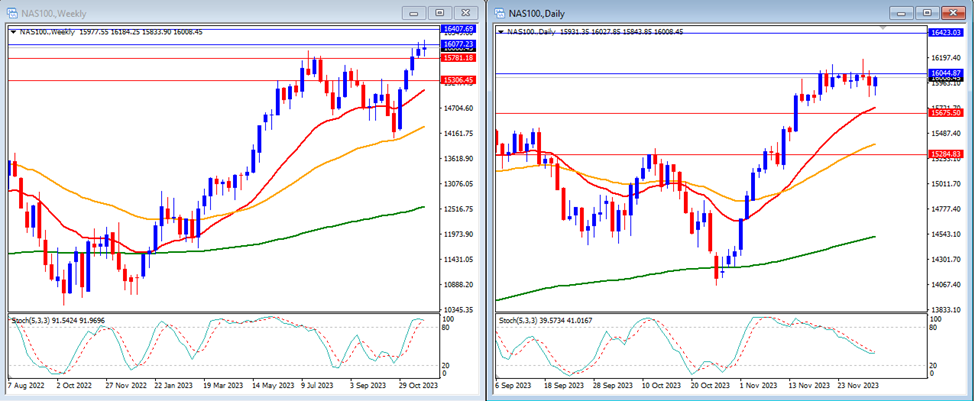Click the 23 Nov 2023 date label

coord(859,385)
